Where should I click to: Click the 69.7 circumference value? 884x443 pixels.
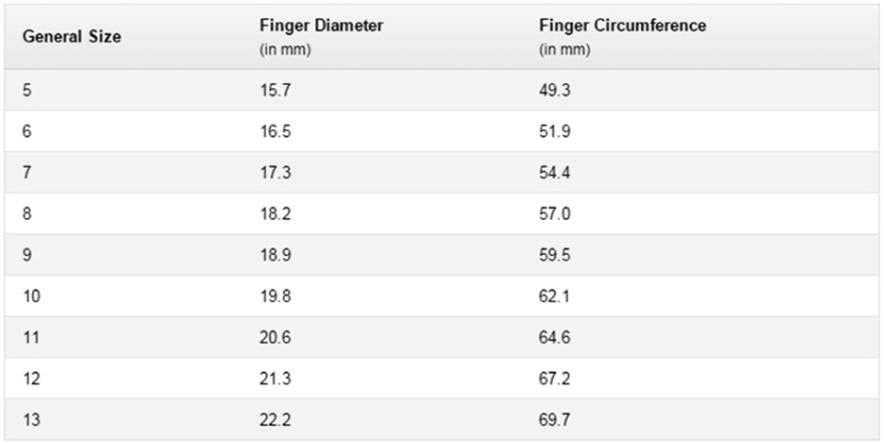pos(554,418)
